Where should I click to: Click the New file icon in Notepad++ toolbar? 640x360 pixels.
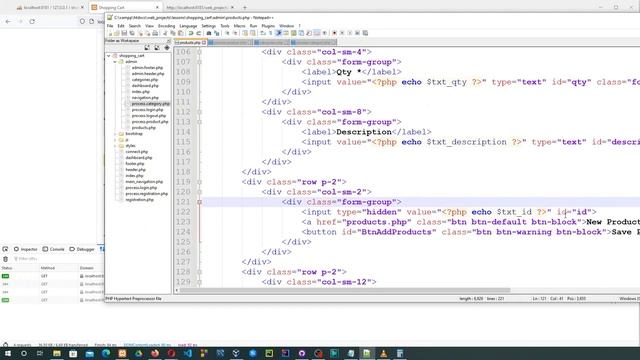109,33
